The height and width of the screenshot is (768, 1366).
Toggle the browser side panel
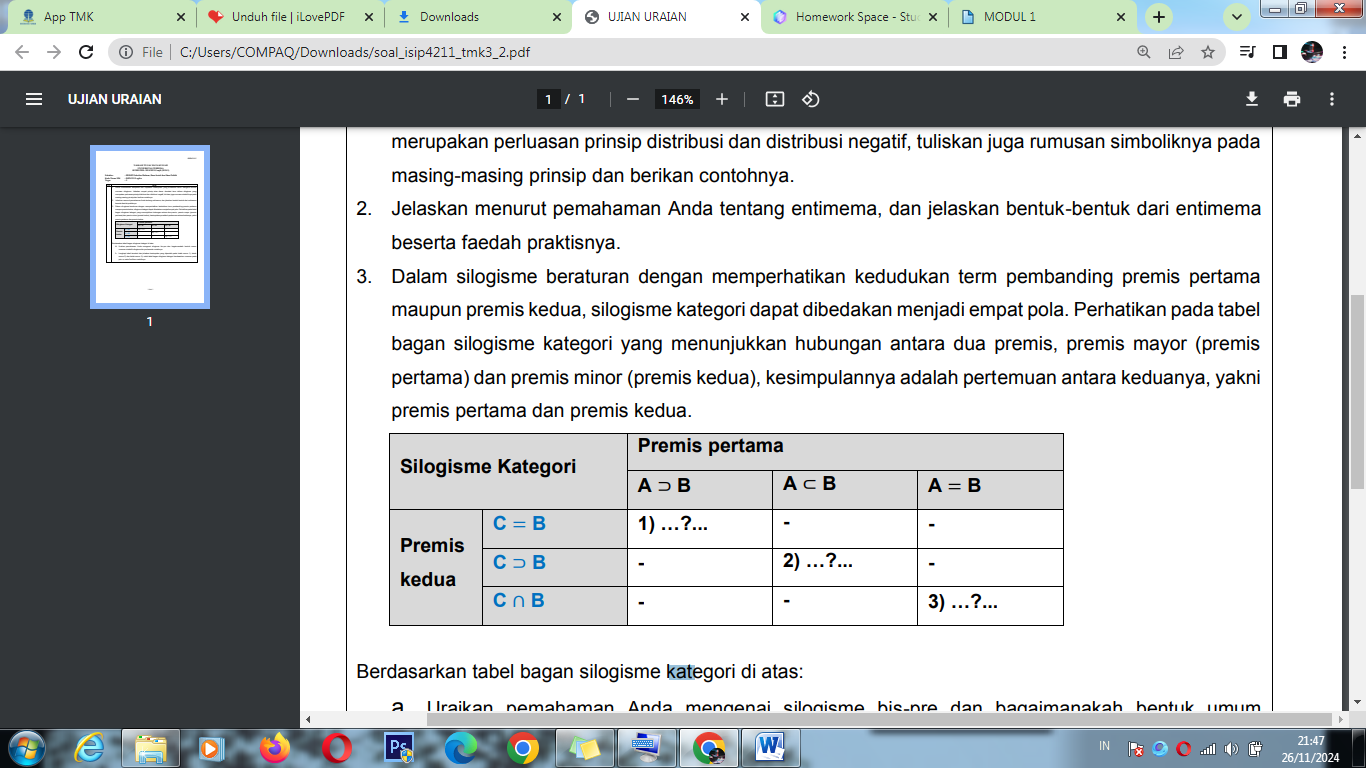point(1279,52)
